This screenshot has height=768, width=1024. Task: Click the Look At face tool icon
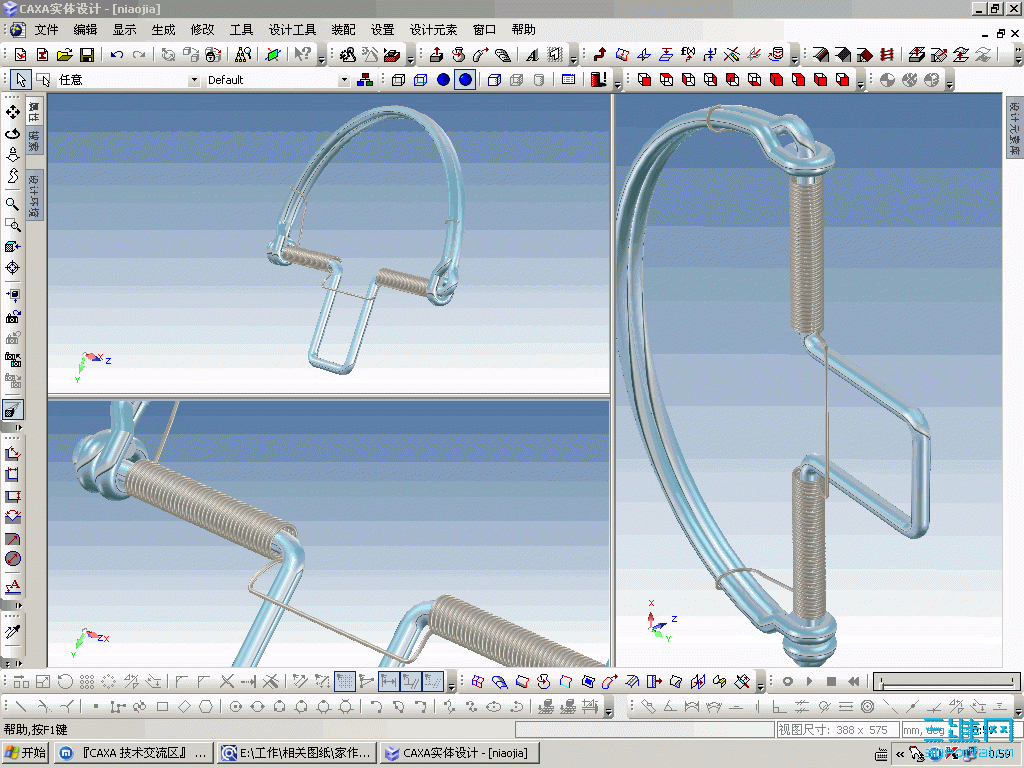(12, 247)
